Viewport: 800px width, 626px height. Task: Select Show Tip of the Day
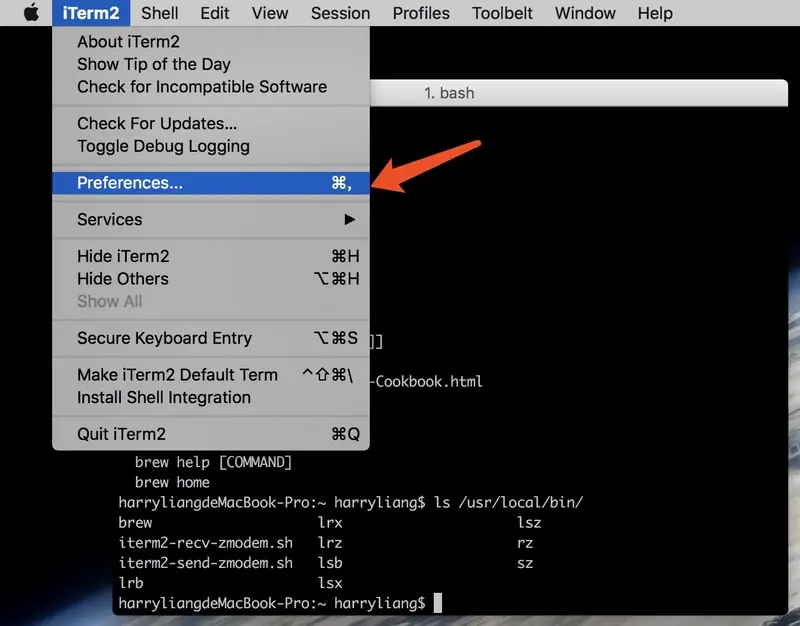(211, 64)
